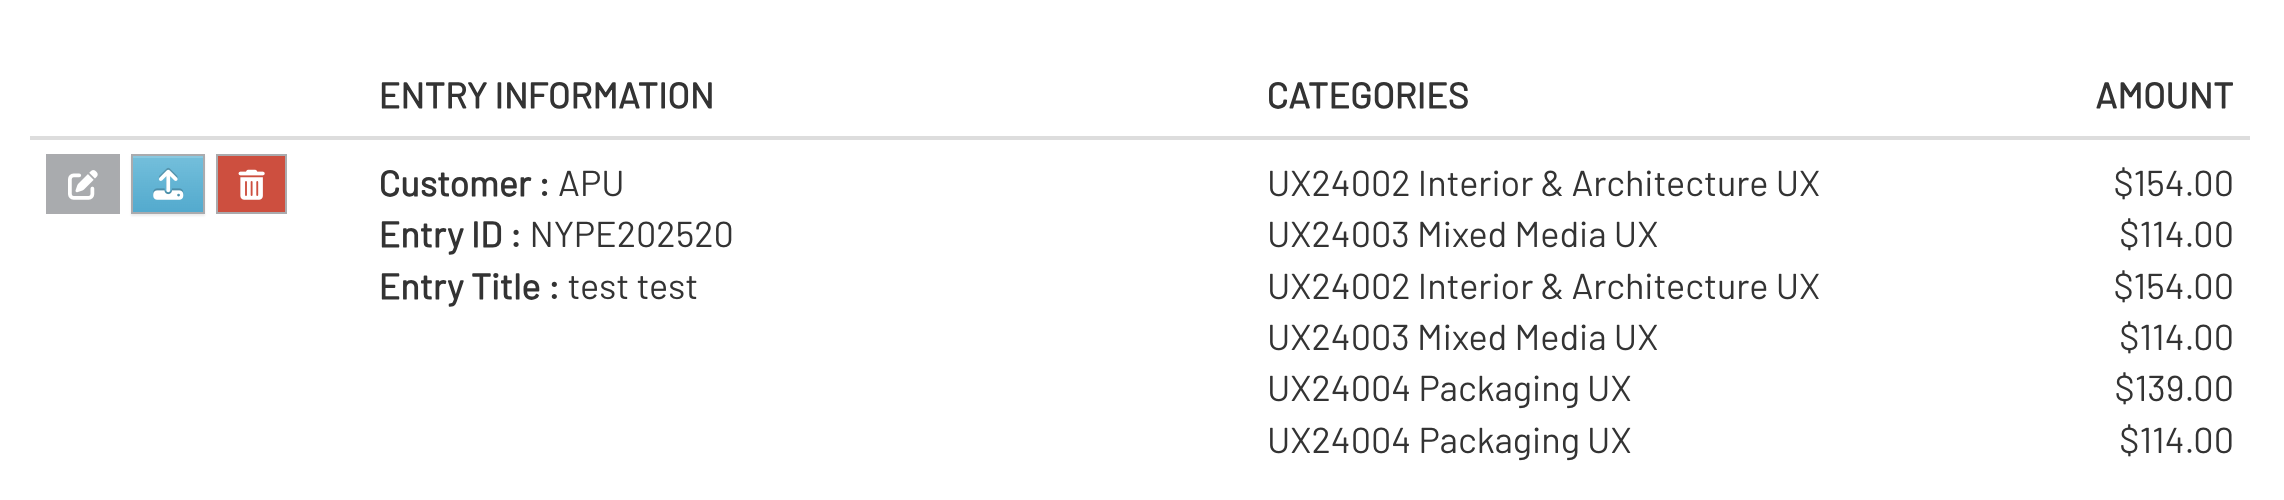
Task: Click the blue upload icon button
Action: click(x=168, y=184)
